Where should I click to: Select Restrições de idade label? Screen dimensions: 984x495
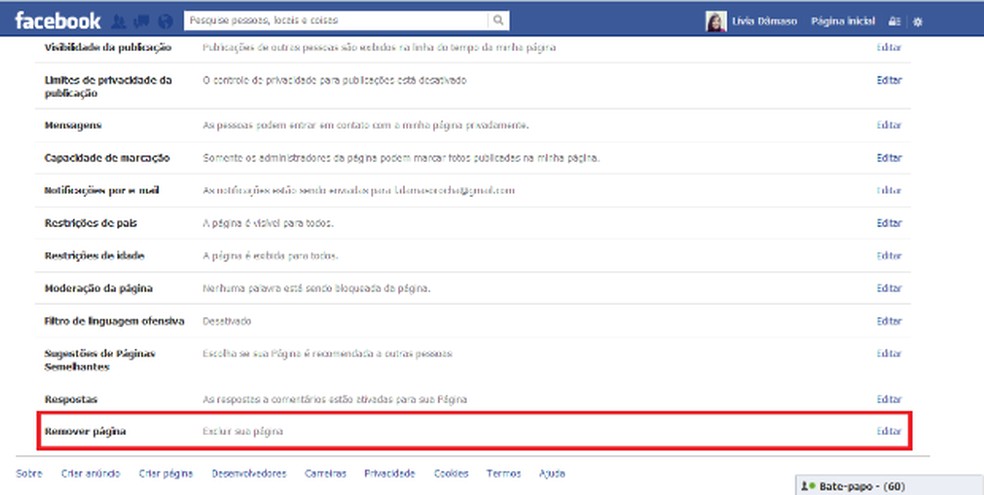click(95, 256)
